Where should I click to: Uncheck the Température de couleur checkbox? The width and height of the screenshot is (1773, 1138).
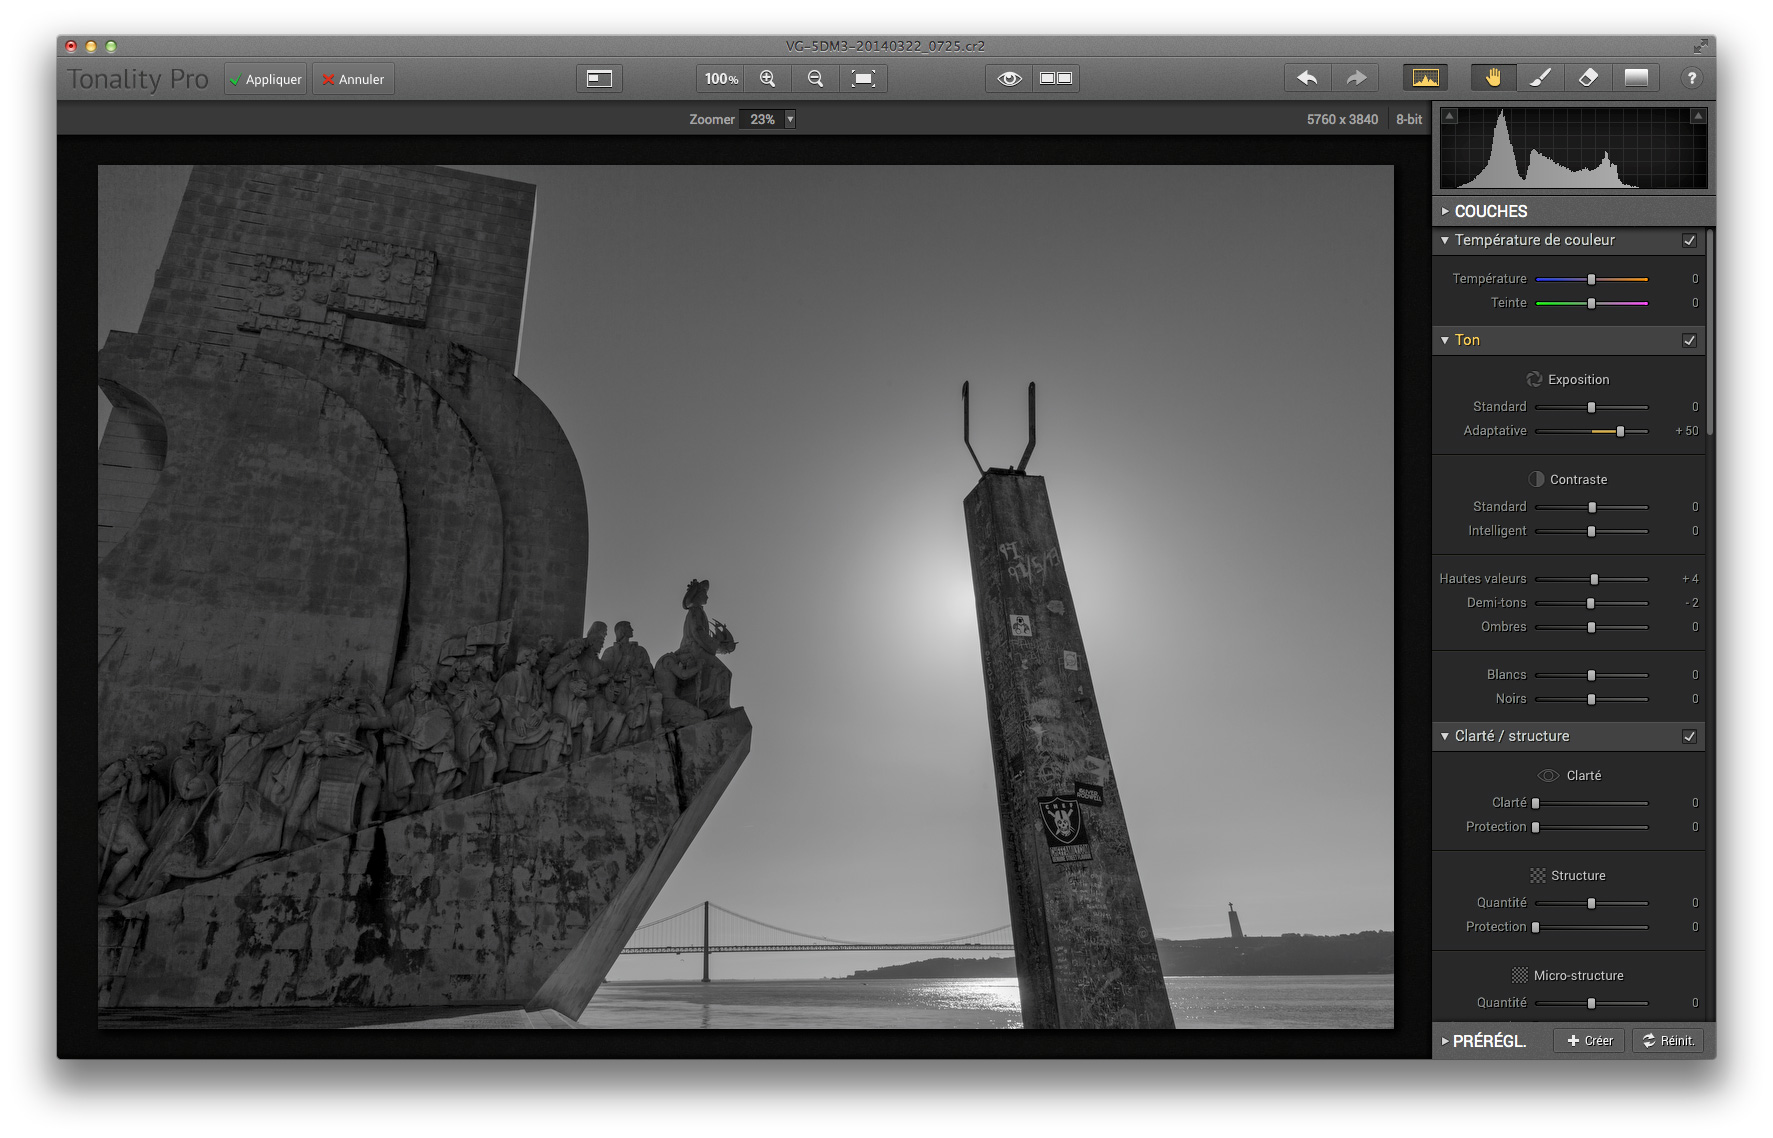click(x=1690, y=240)
